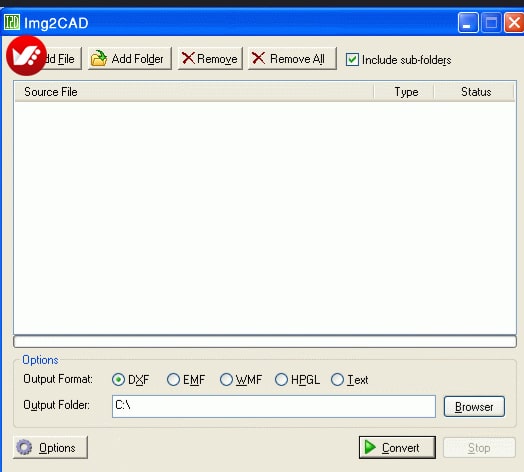Screen dimensions: 524x472
Task: Select Text output format
Action: 337,380
